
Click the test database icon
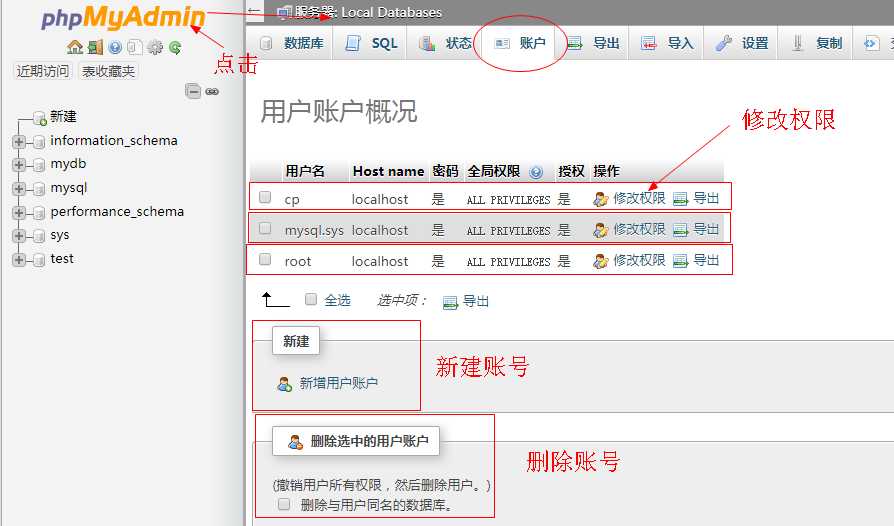pos(39,260)
